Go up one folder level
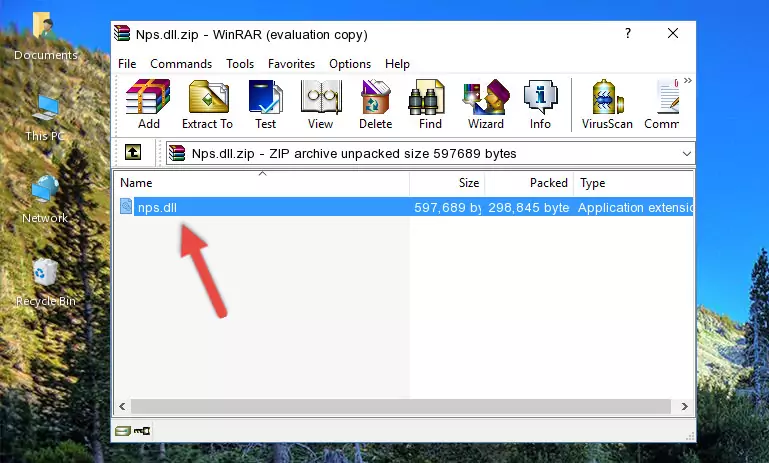 point(133,153)
